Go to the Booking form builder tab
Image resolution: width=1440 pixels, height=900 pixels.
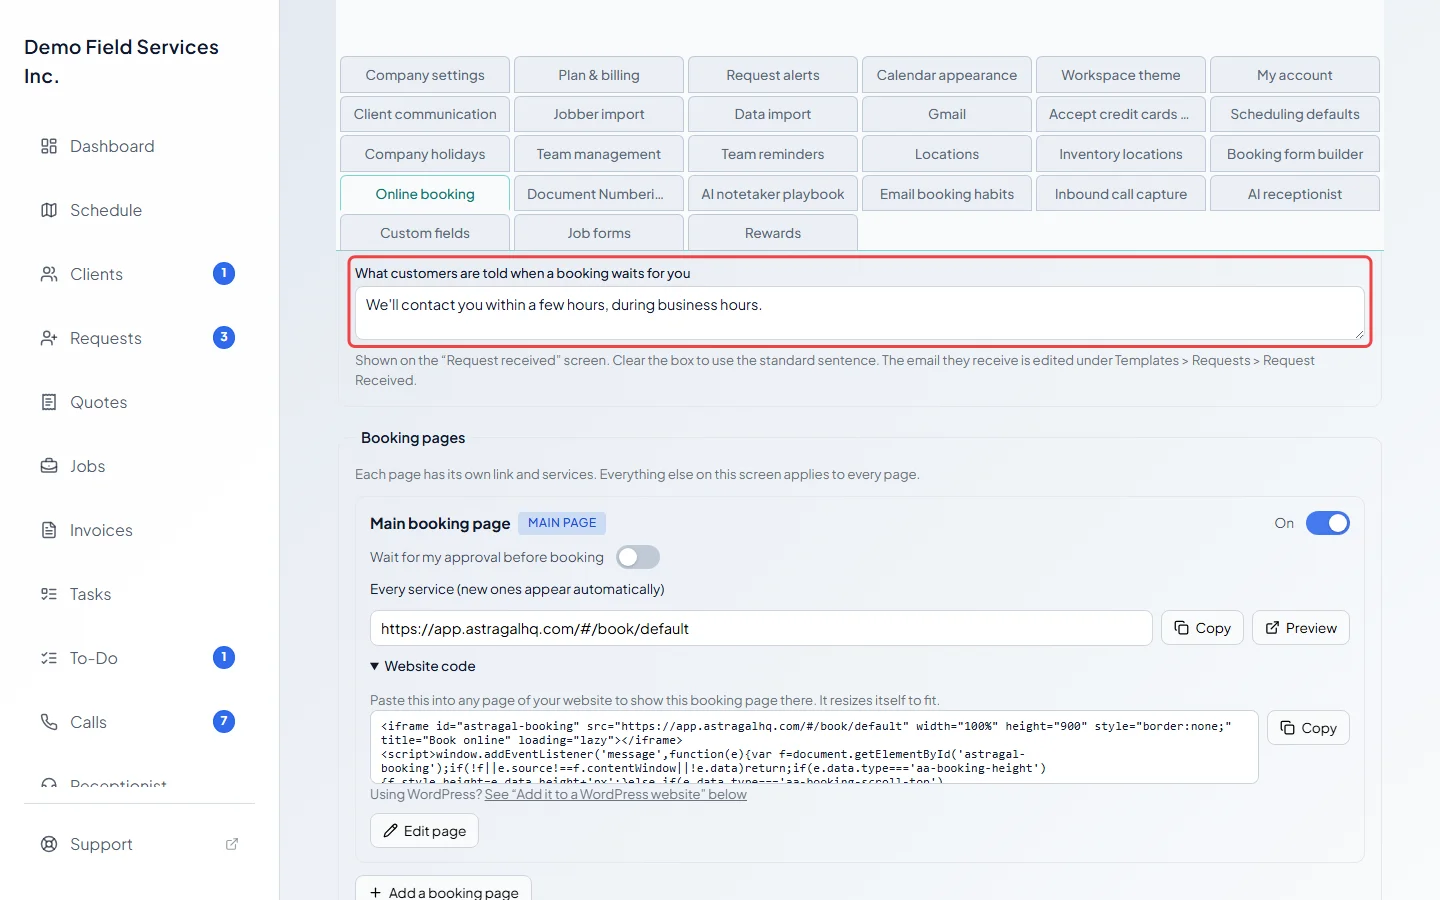tap(1295, 154)
